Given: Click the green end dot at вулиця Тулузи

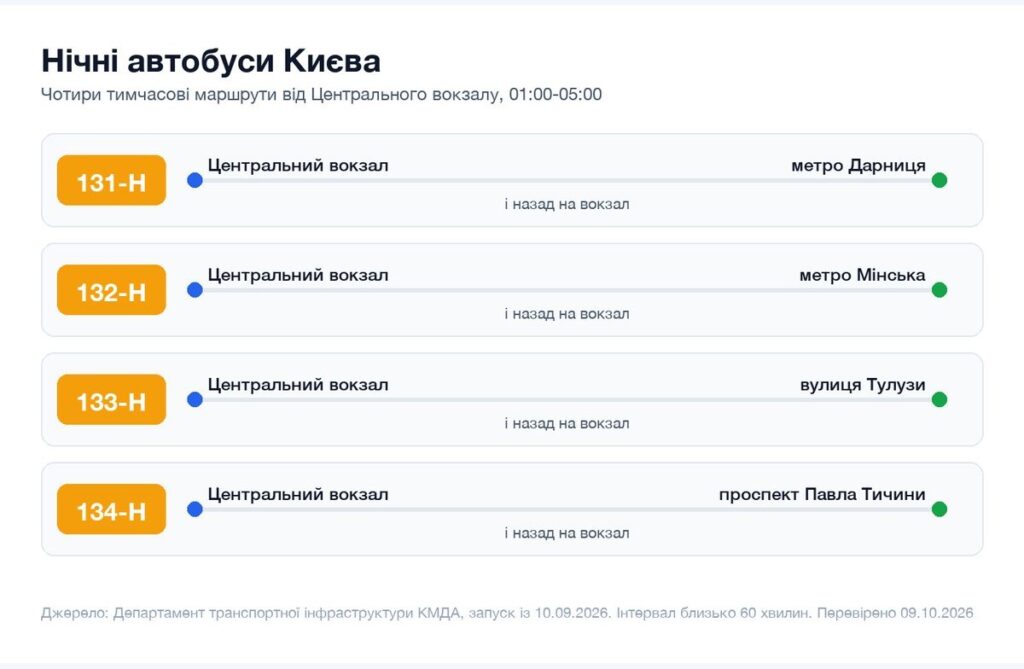Looking at the screenshot, I should (x=939, y=400).
